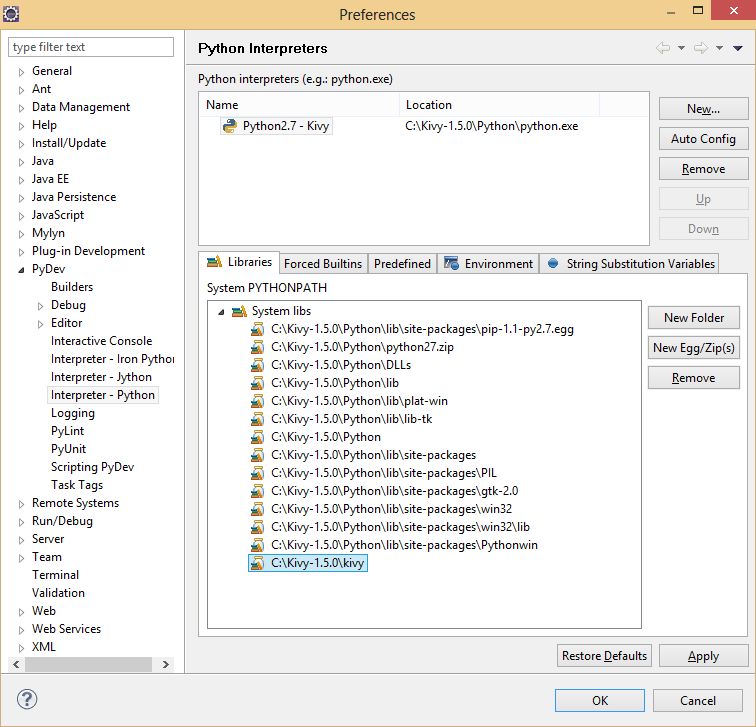The height and width of the screenshot is (727, 756).
Task: Click the Auto Config button
Action: [x=703, y=139]
